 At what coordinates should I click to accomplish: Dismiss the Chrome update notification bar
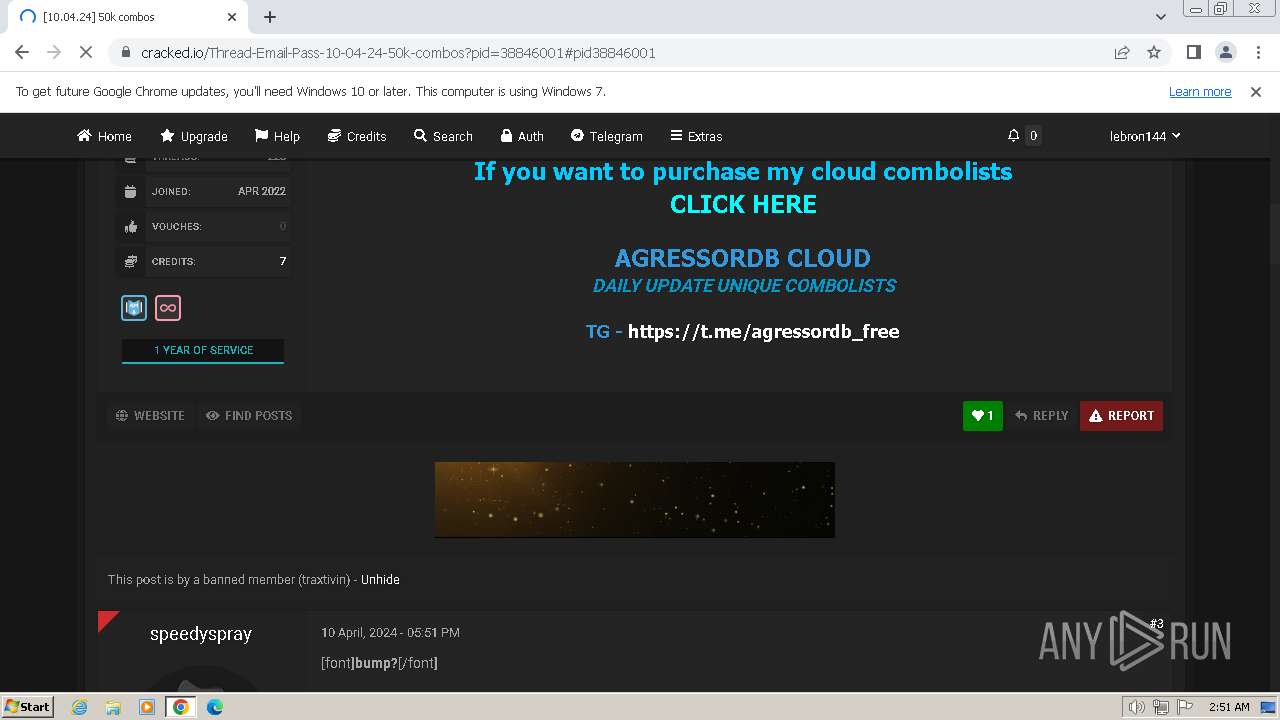(x=1256, y=91)
